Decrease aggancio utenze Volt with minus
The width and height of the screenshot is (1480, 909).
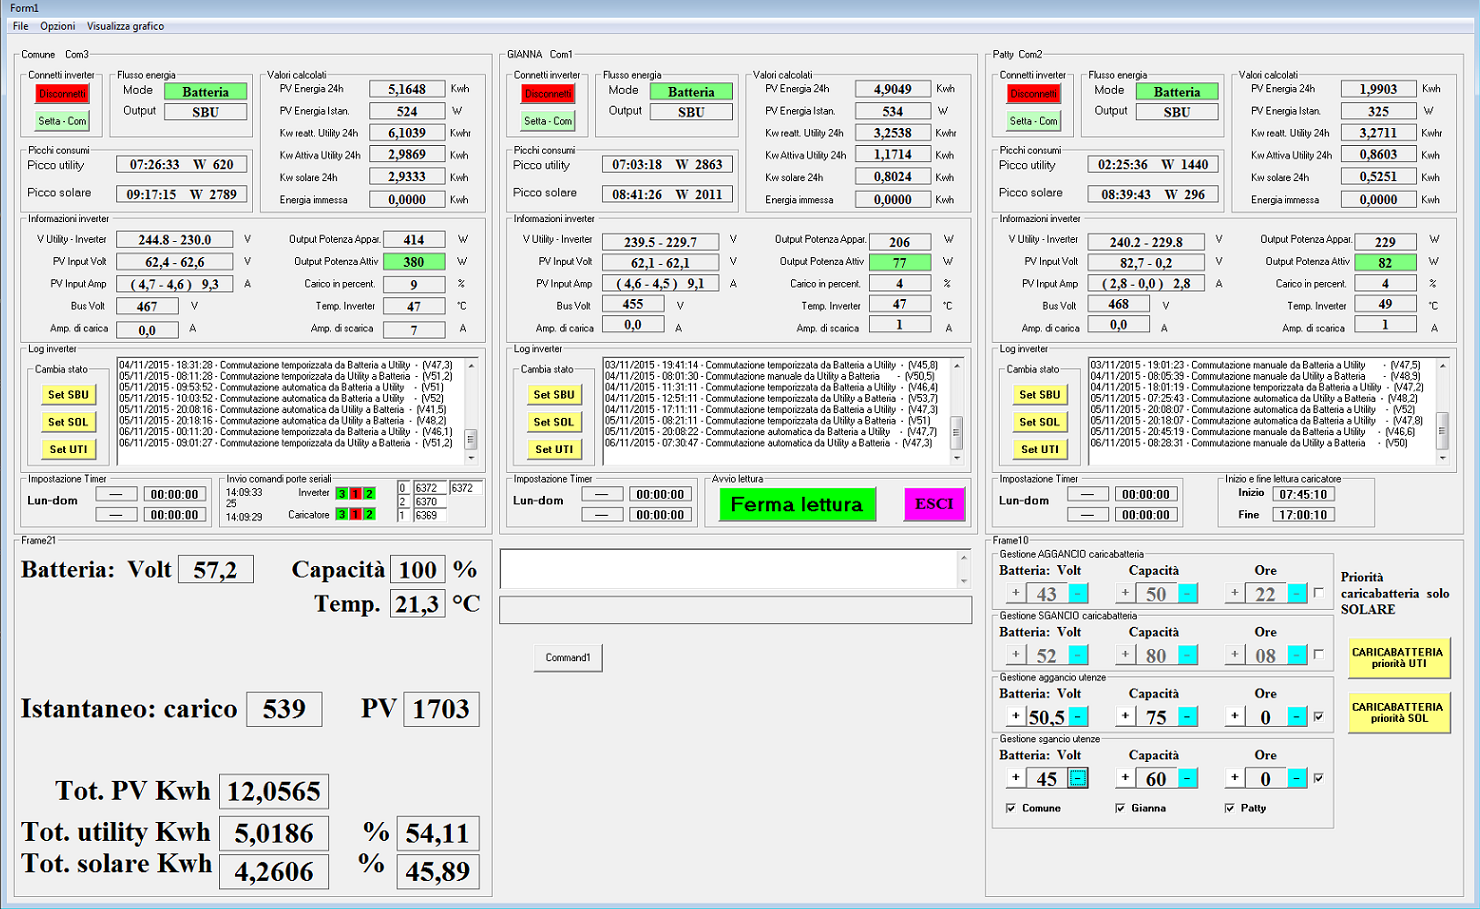point(1078,717)
